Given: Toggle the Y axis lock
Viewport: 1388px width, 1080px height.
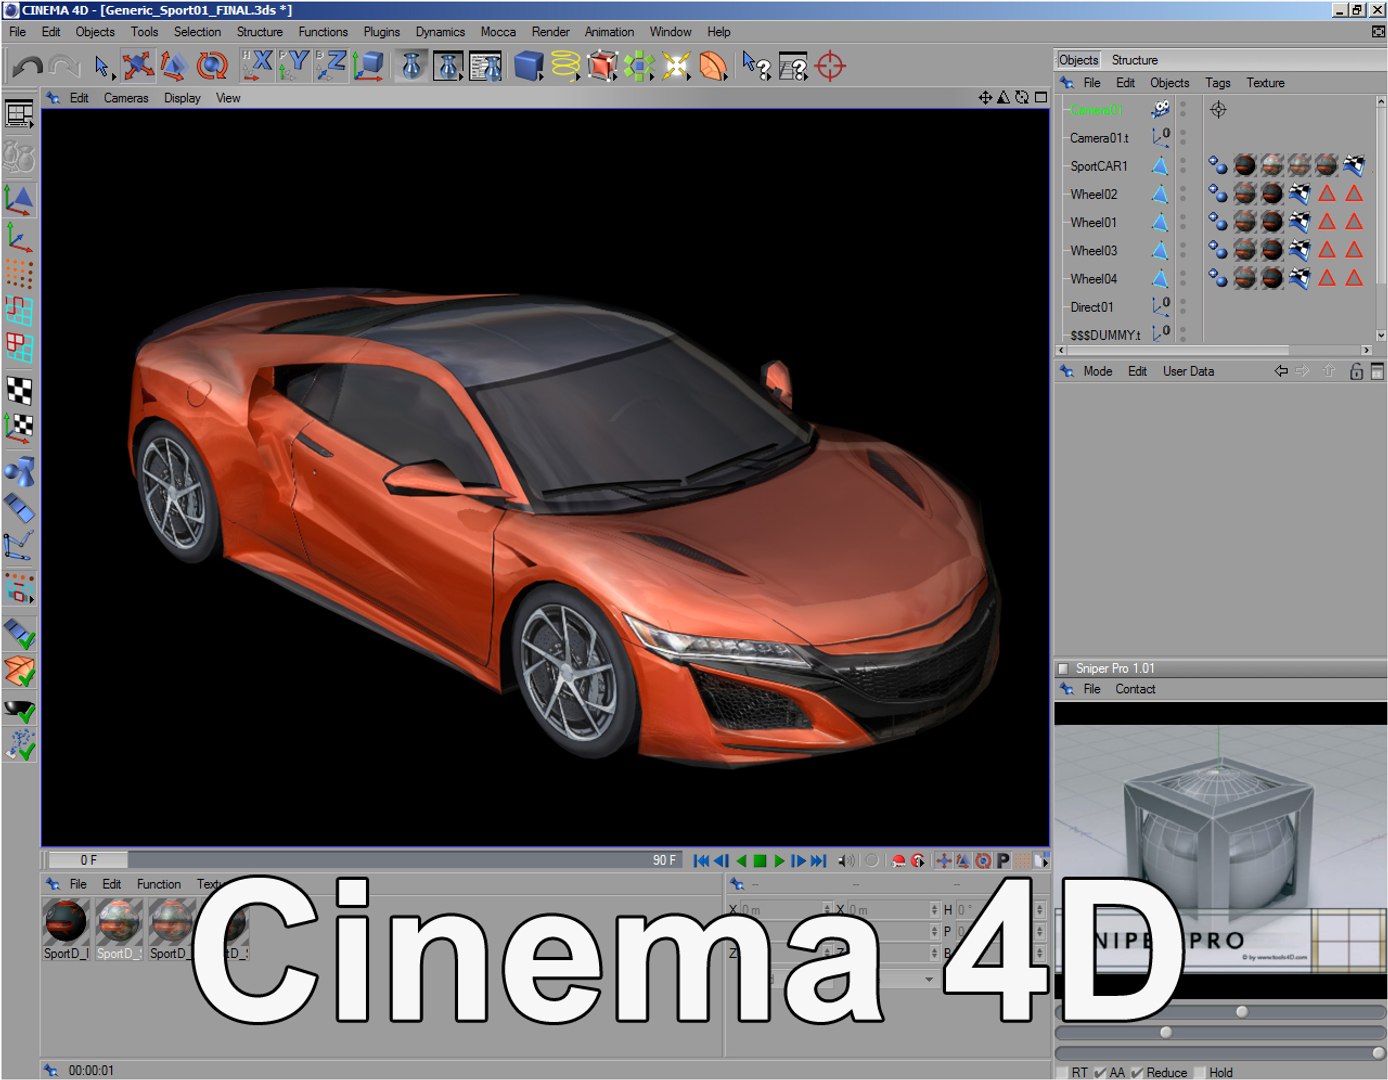Looking at the screenshot, I should tap(294, 66).
